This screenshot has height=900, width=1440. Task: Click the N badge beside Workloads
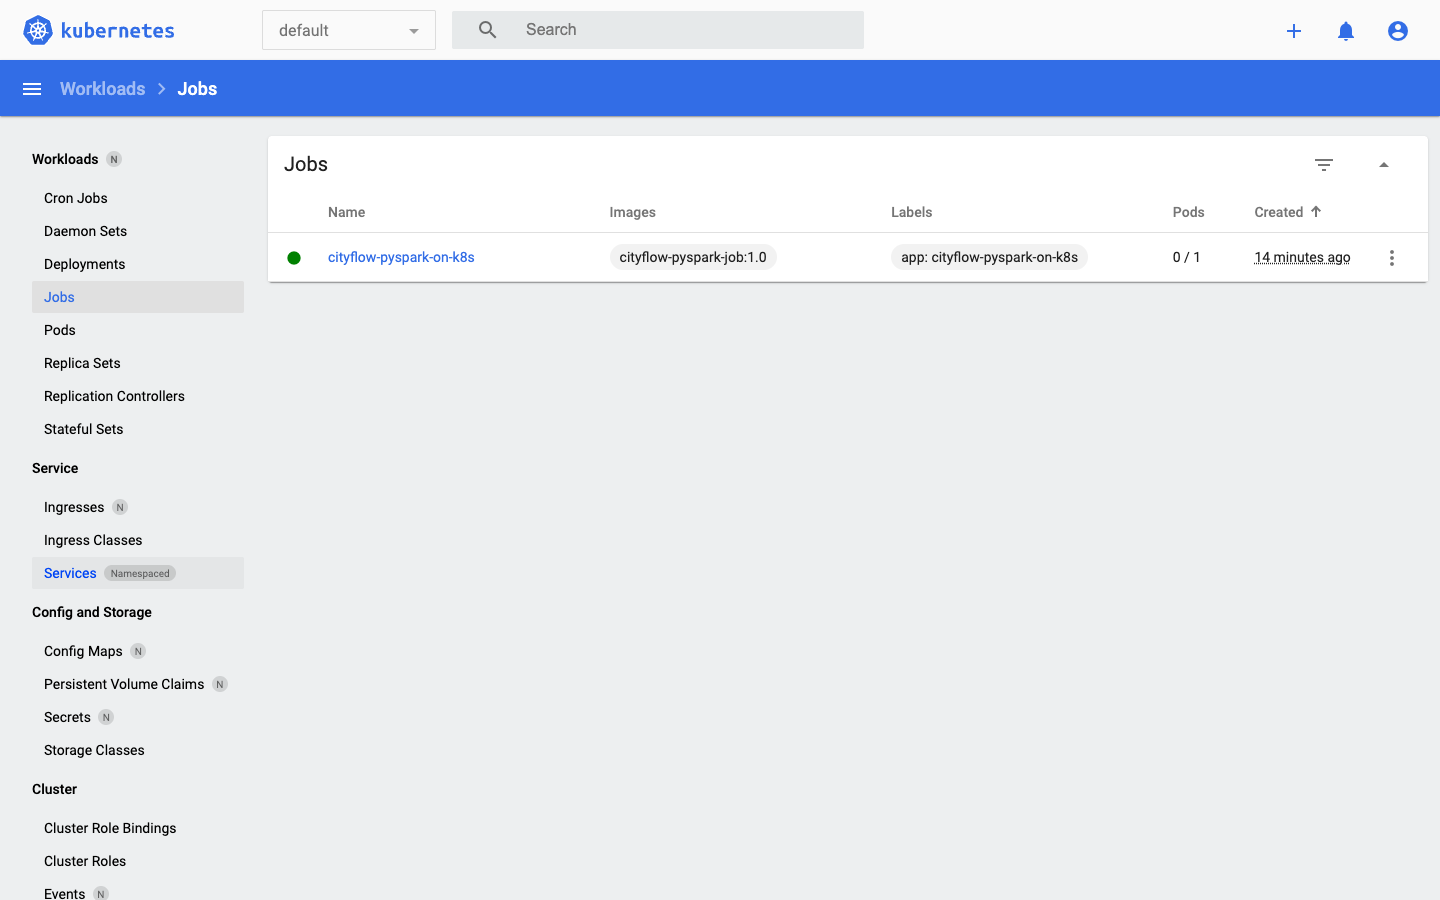point(114,159)
